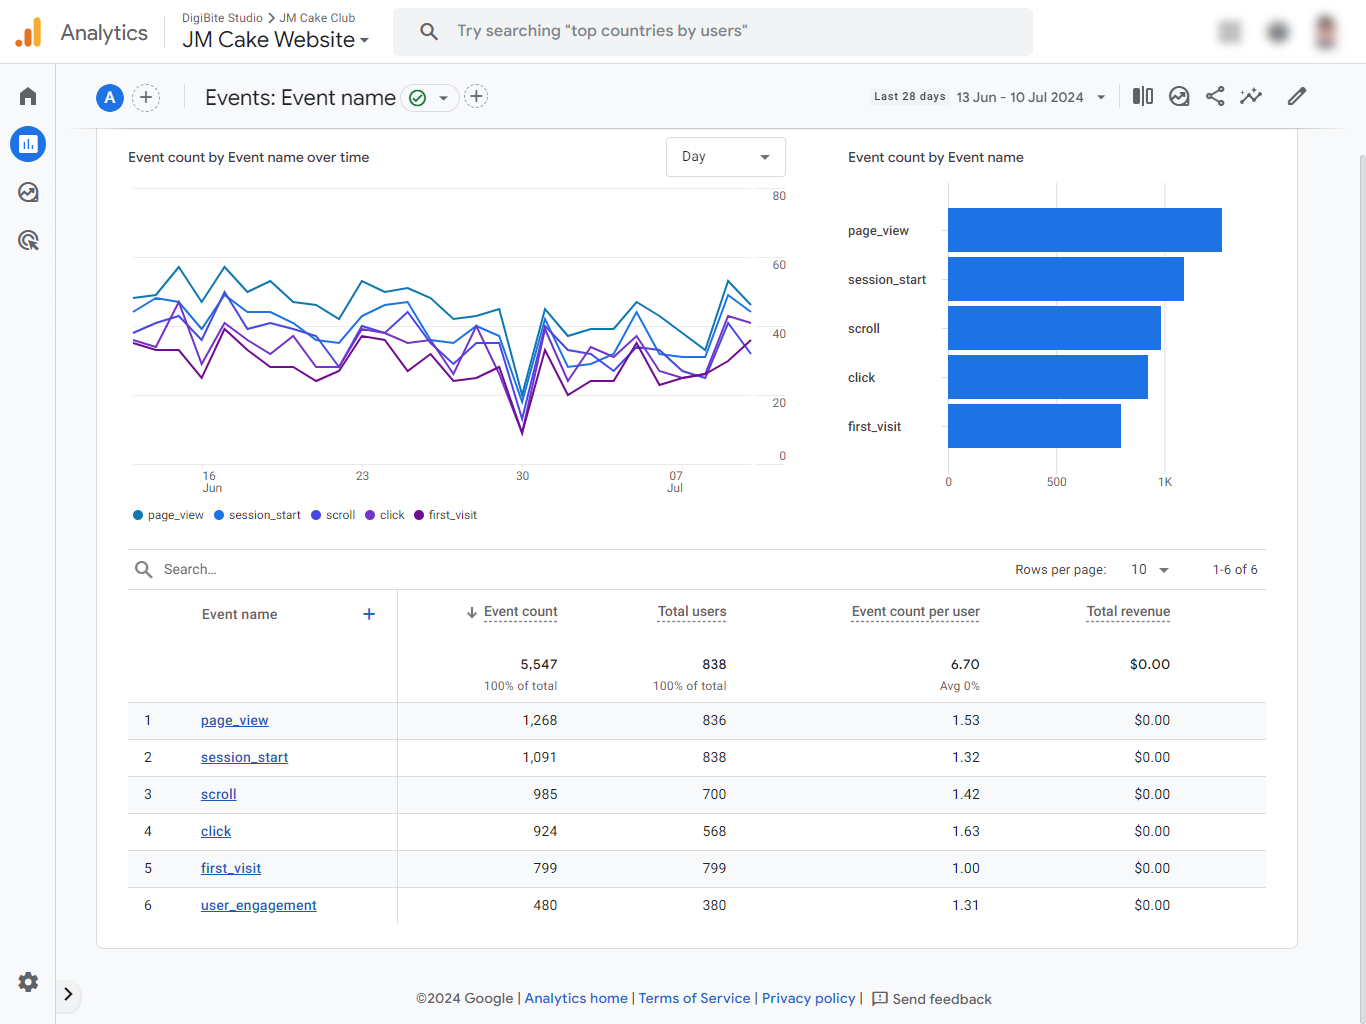Share this report using the share icon
This screenshot has height=1024, width=1366.
click(1215, 96)
